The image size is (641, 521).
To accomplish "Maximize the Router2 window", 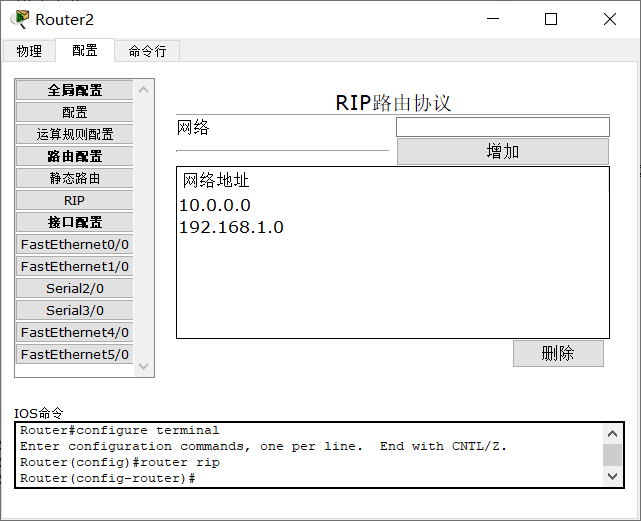I will point(551,19).
